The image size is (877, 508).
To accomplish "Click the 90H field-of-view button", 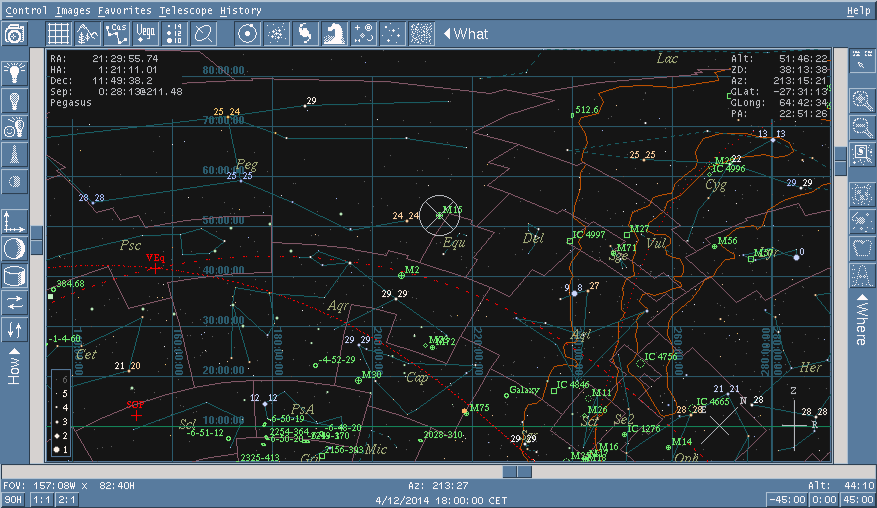I will 13,499.
